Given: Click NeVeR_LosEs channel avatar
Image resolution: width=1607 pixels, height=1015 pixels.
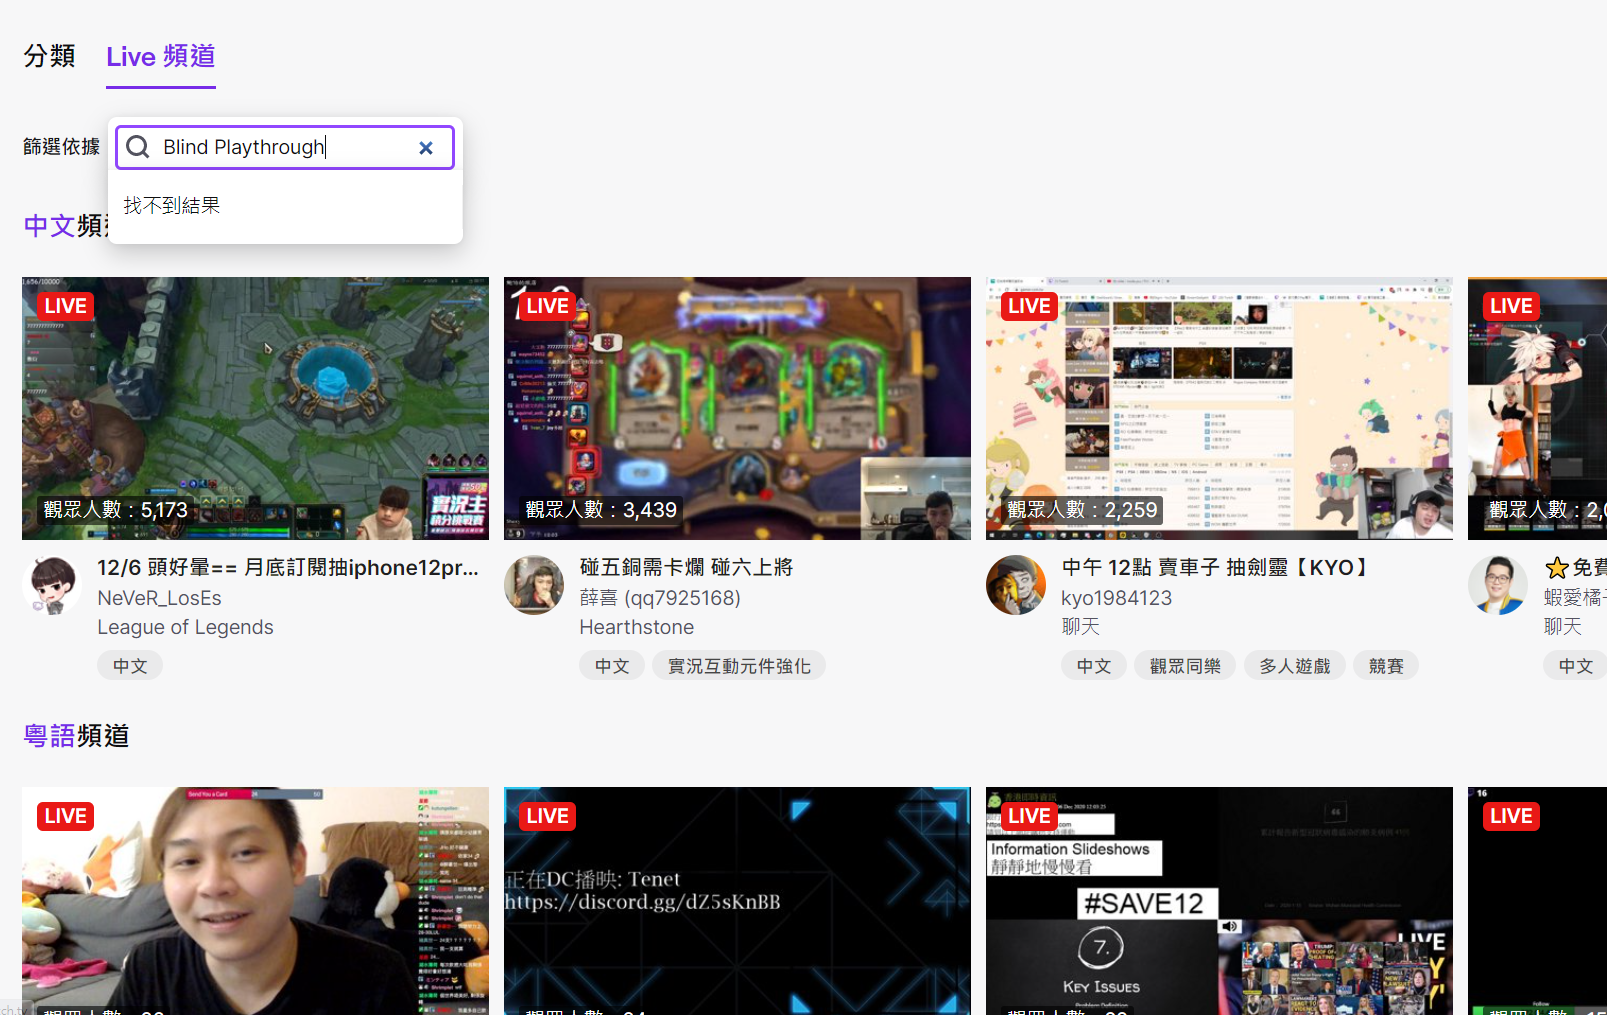Looking at the screenshot, I should tap(52, 585).
